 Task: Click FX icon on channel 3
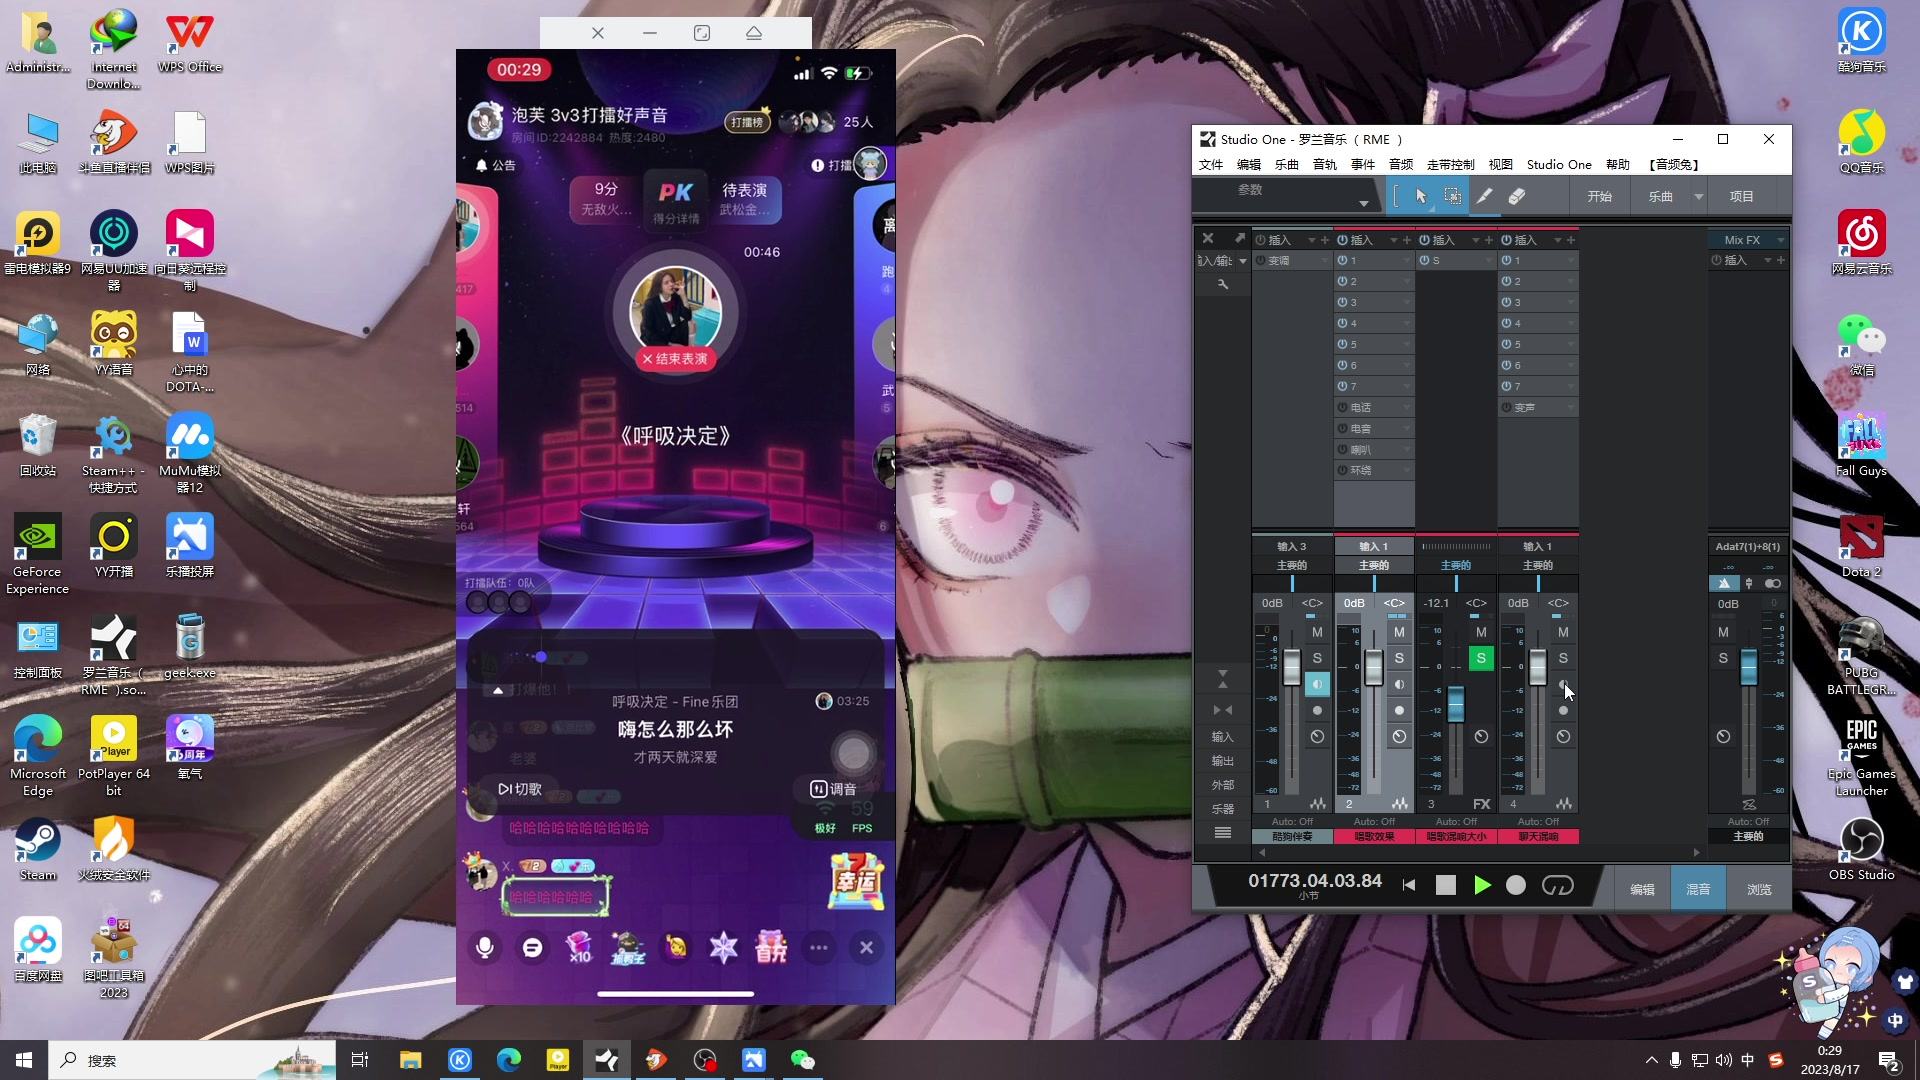click(x=1482, y=804)
